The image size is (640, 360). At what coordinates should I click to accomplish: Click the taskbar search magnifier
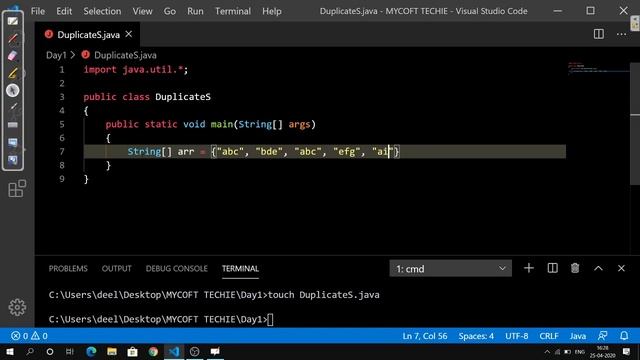click(x=30, y=351)
